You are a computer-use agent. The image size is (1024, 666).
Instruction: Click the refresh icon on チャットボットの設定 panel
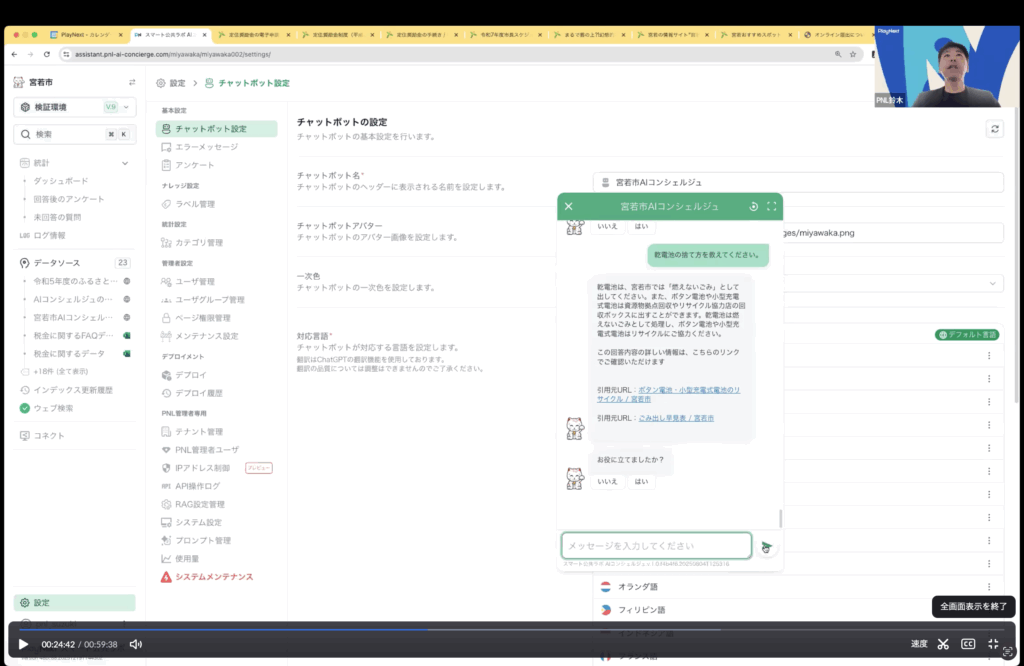pos(994,128)
